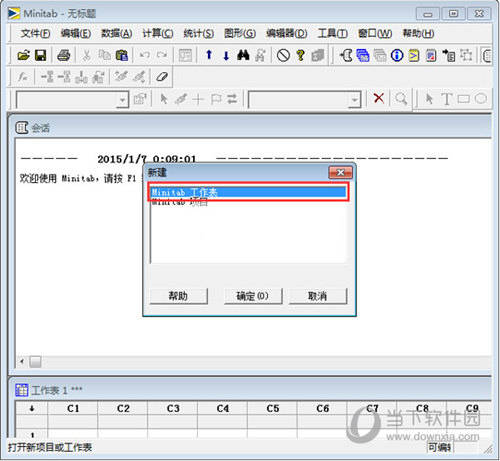Select 'Minitab 项目' in the list
The height and width of the screenshot is (461, 500).
coord(248,202)
